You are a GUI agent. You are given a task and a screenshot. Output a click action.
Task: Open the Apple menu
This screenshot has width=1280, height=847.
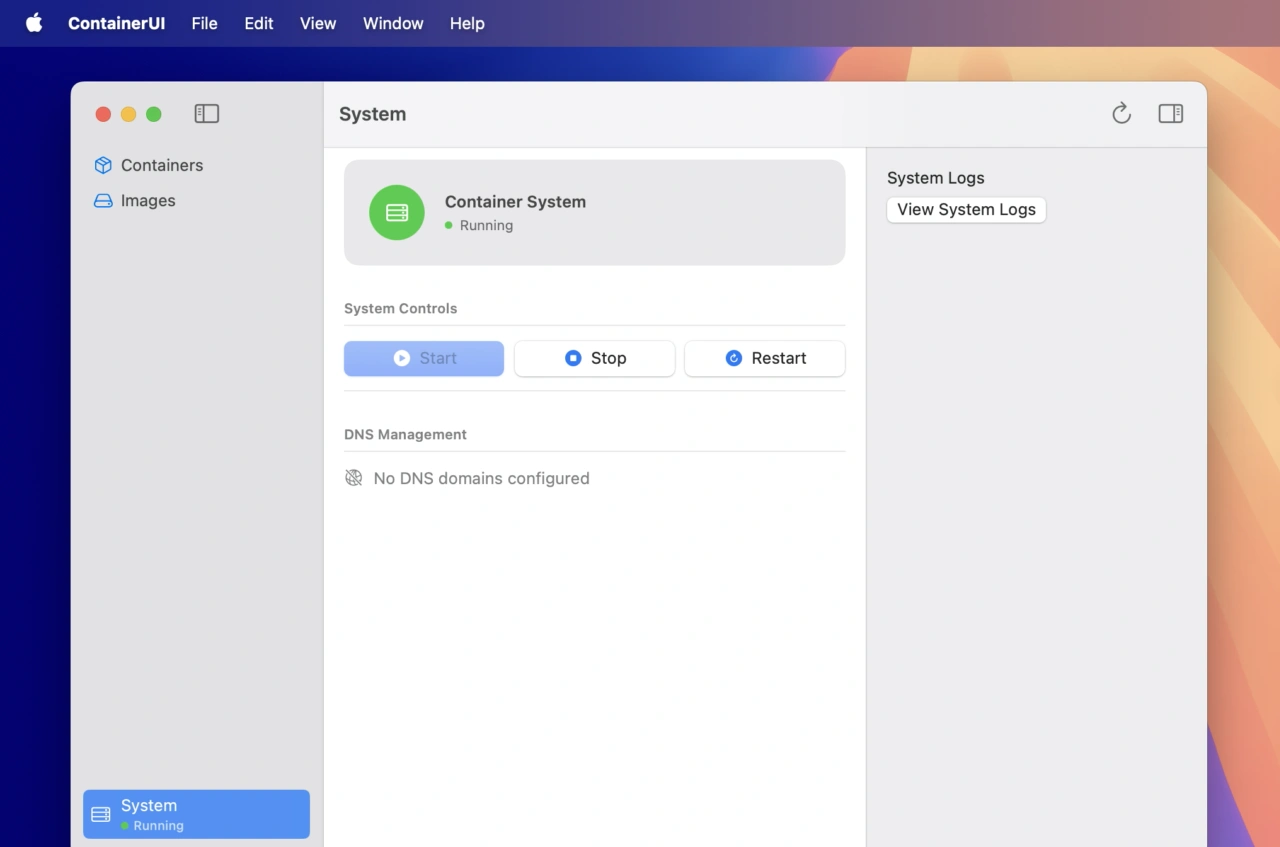point(34,23)
